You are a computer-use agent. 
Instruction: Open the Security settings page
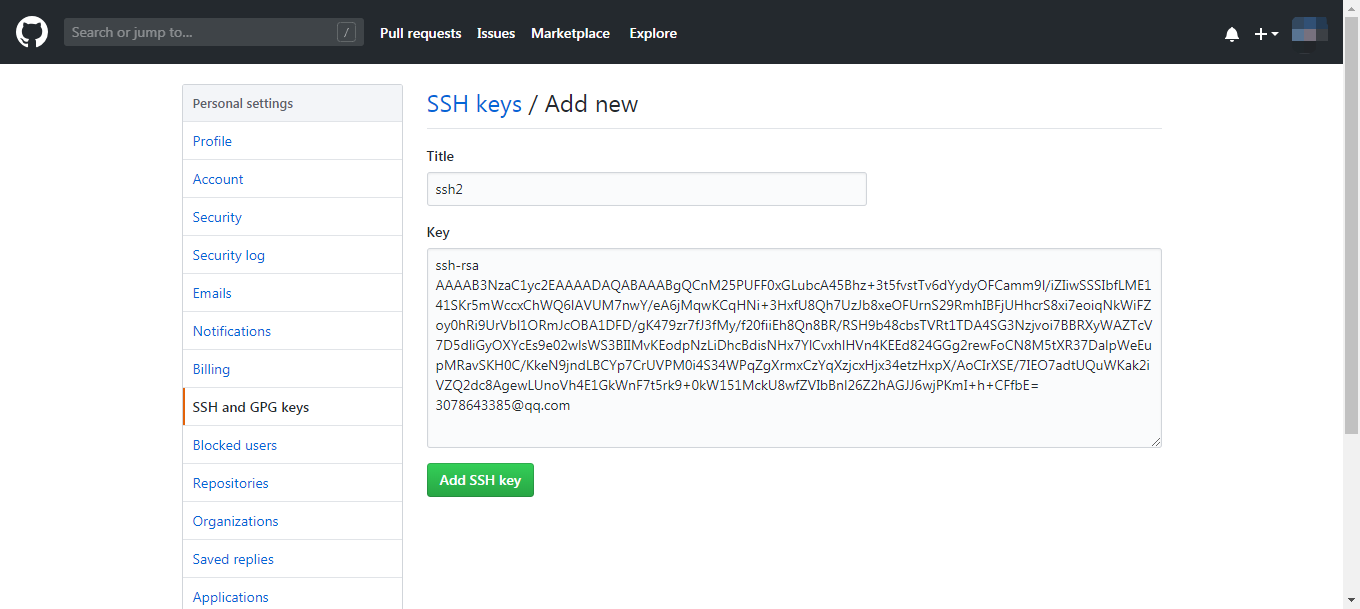click(x=292, y=217)
